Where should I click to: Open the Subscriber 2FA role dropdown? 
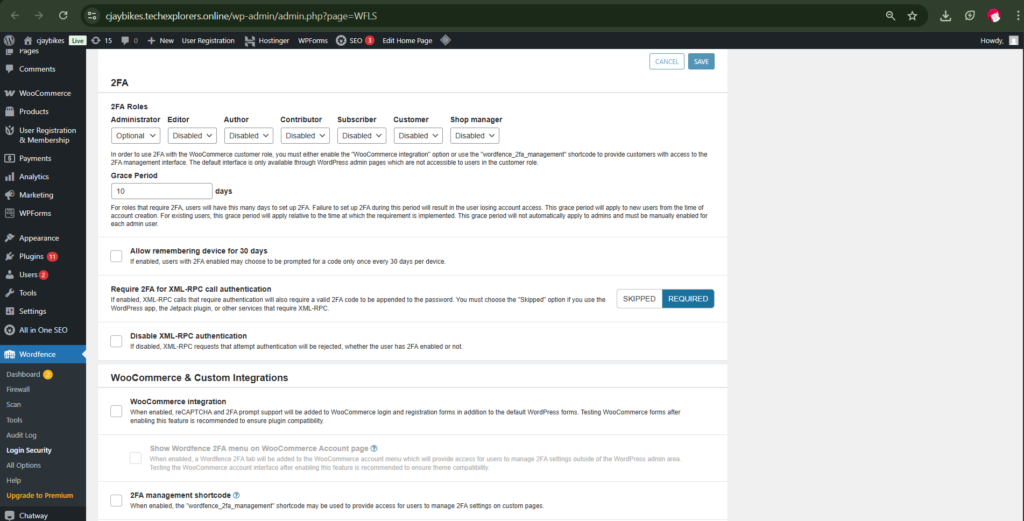click(361, 136)
